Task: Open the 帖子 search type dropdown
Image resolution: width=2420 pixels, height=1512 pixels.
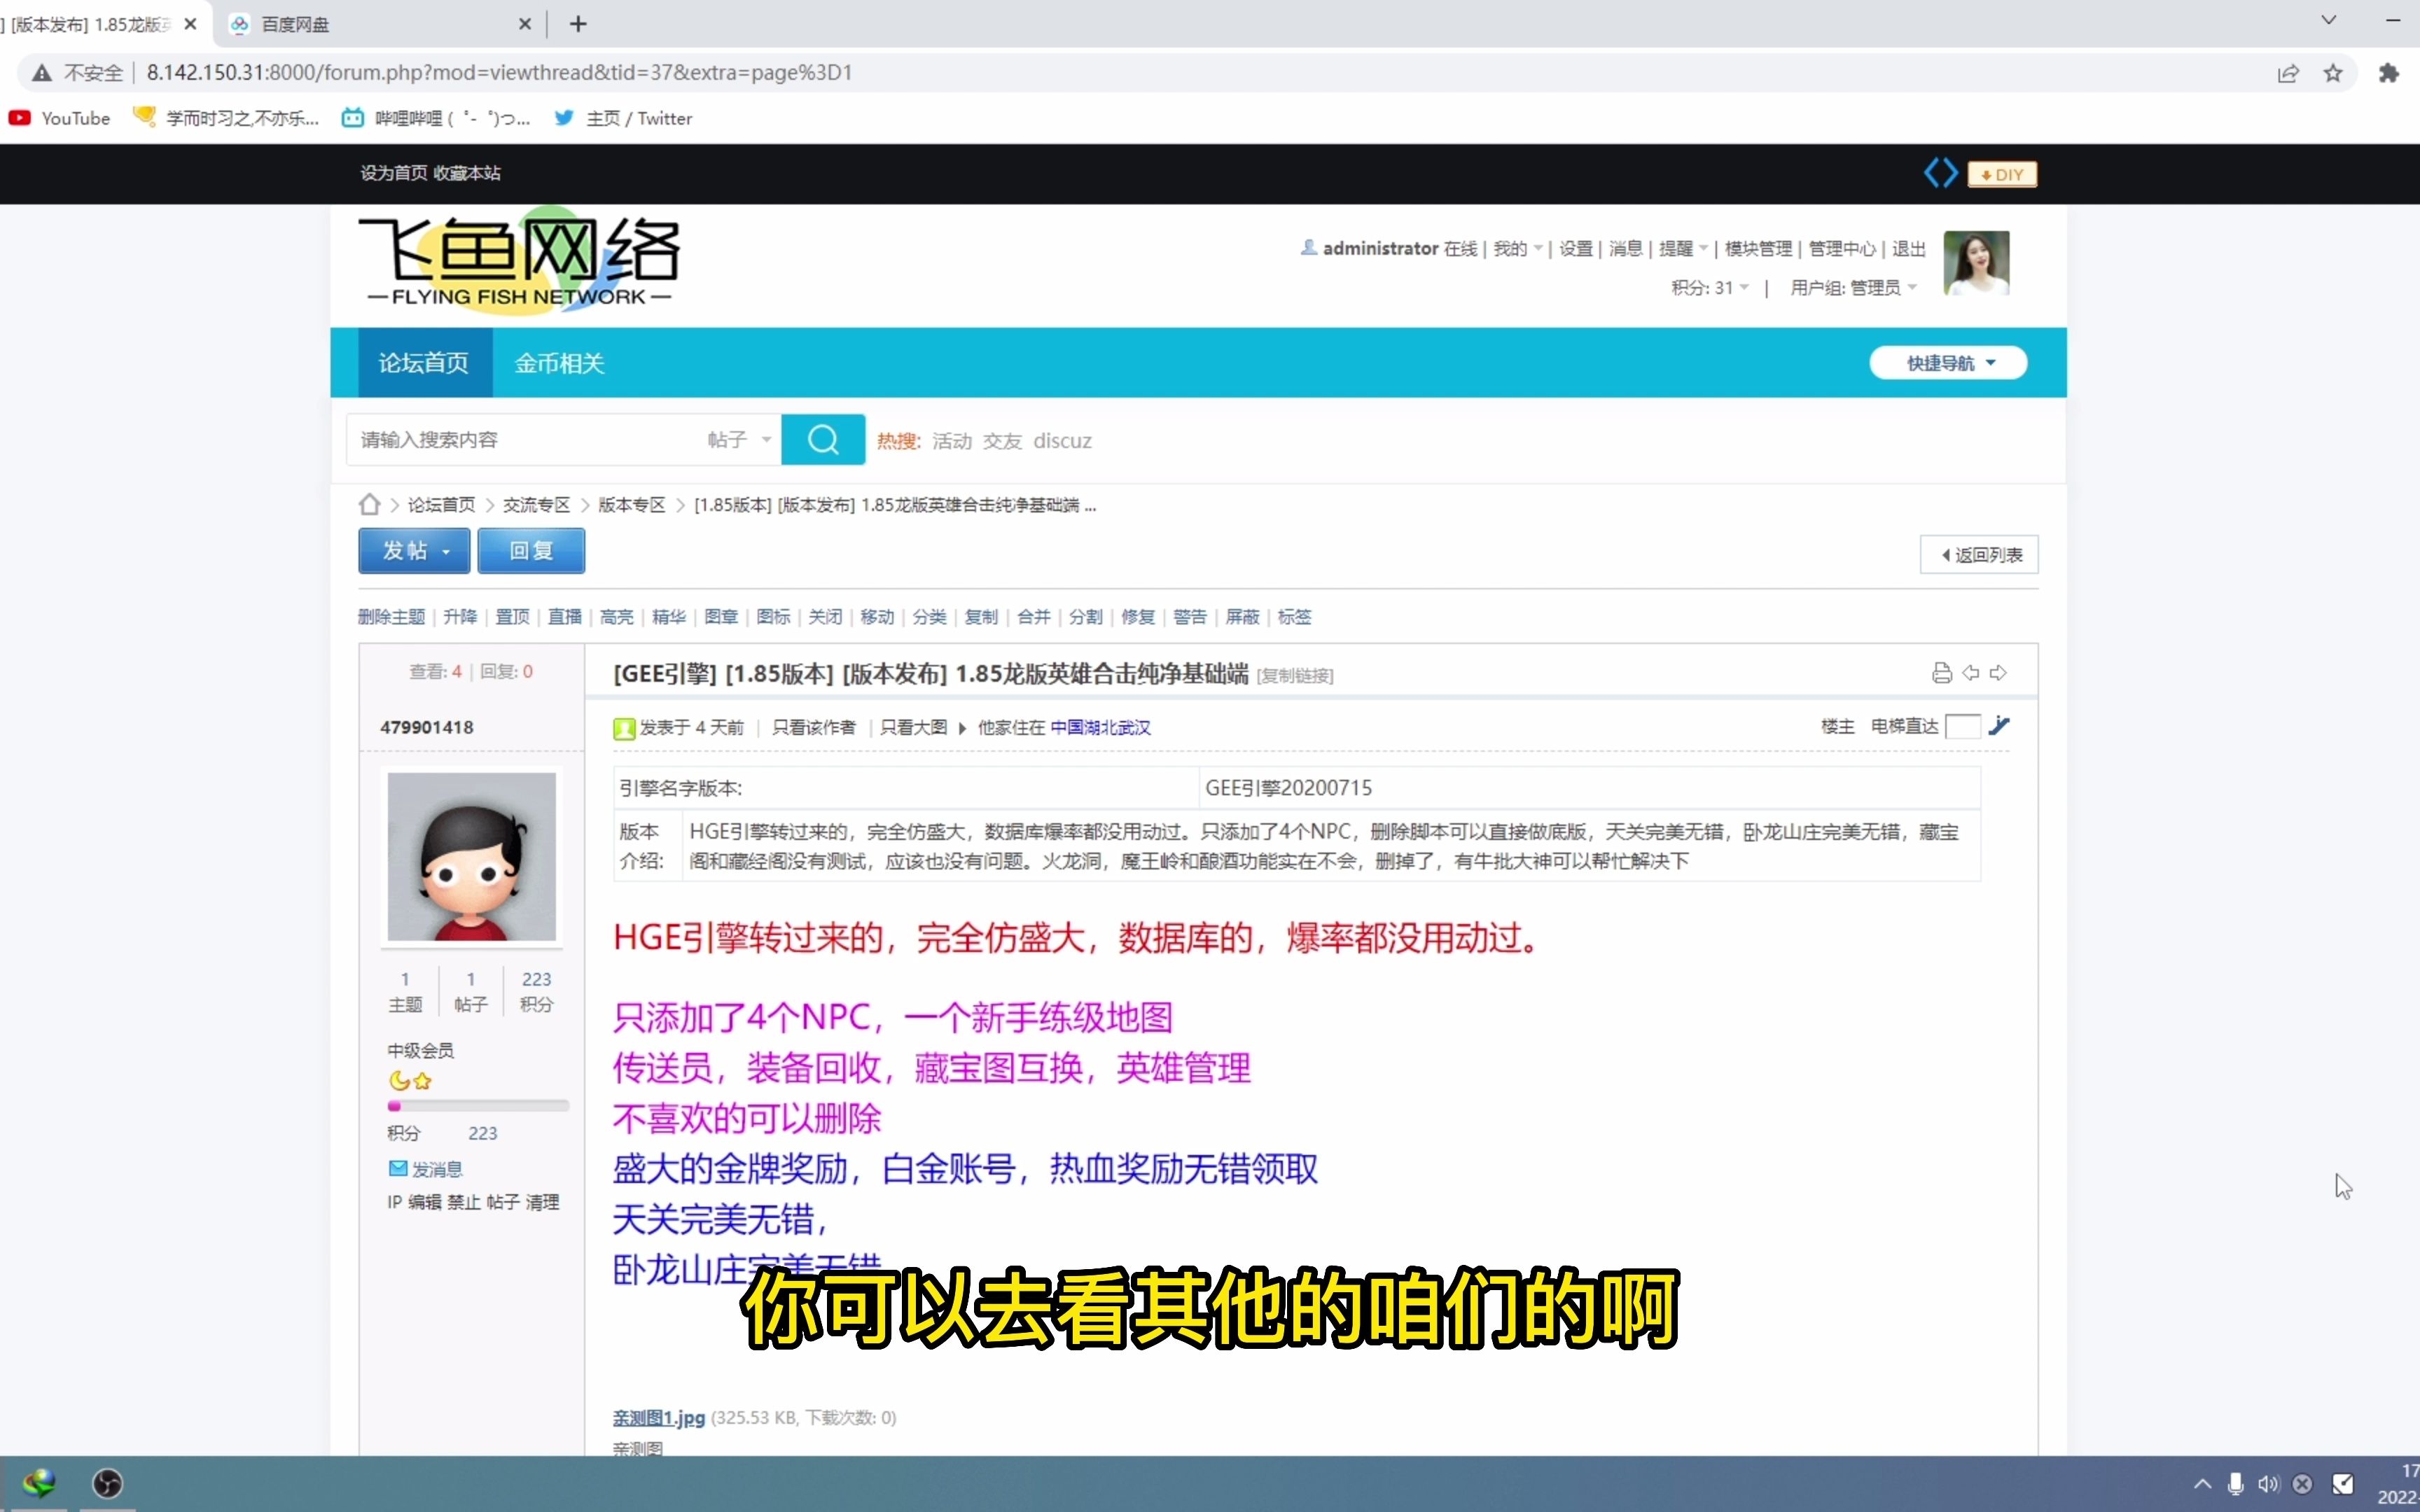Action: [739, 440]
